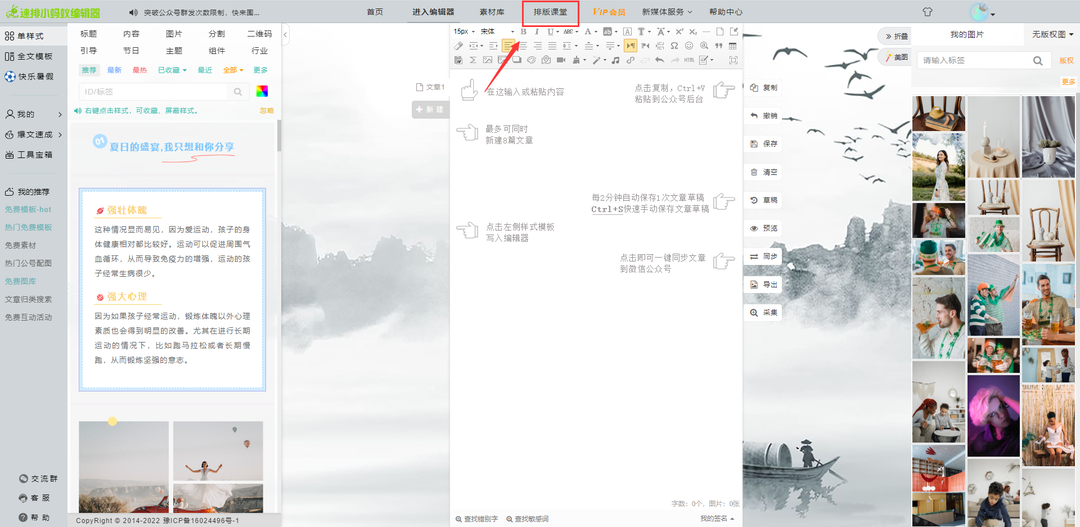Image resolution: width=1080 pixels, height=527 pixels.
Task: Open underline style dropdown arrow
Action: point(558,32)
